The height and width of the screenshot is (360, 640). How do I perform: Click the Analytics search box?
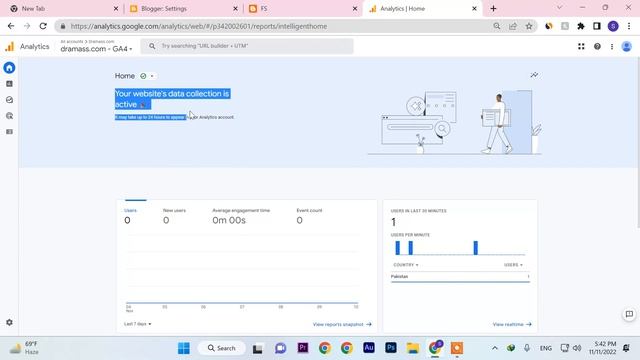point(247,46)
